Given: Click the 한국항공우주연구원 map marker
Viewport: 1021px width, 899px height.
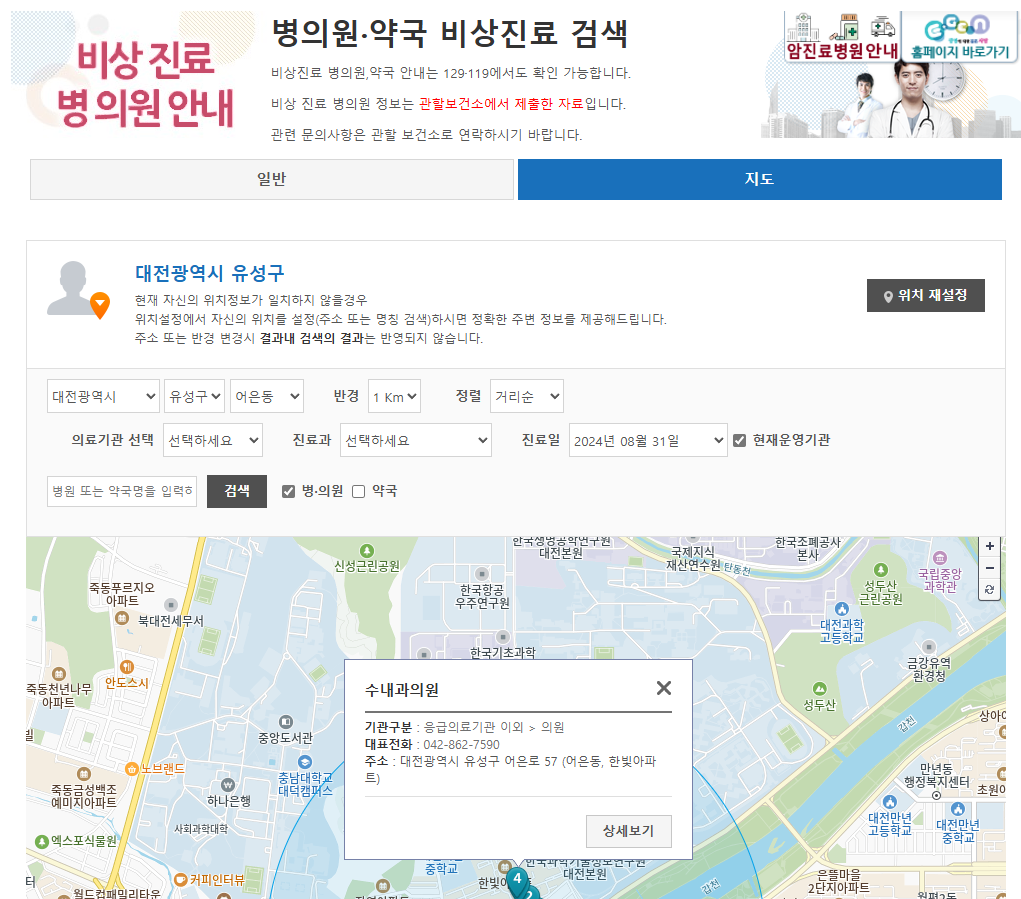Looking at the screenshot, I should tap(482, 574).
